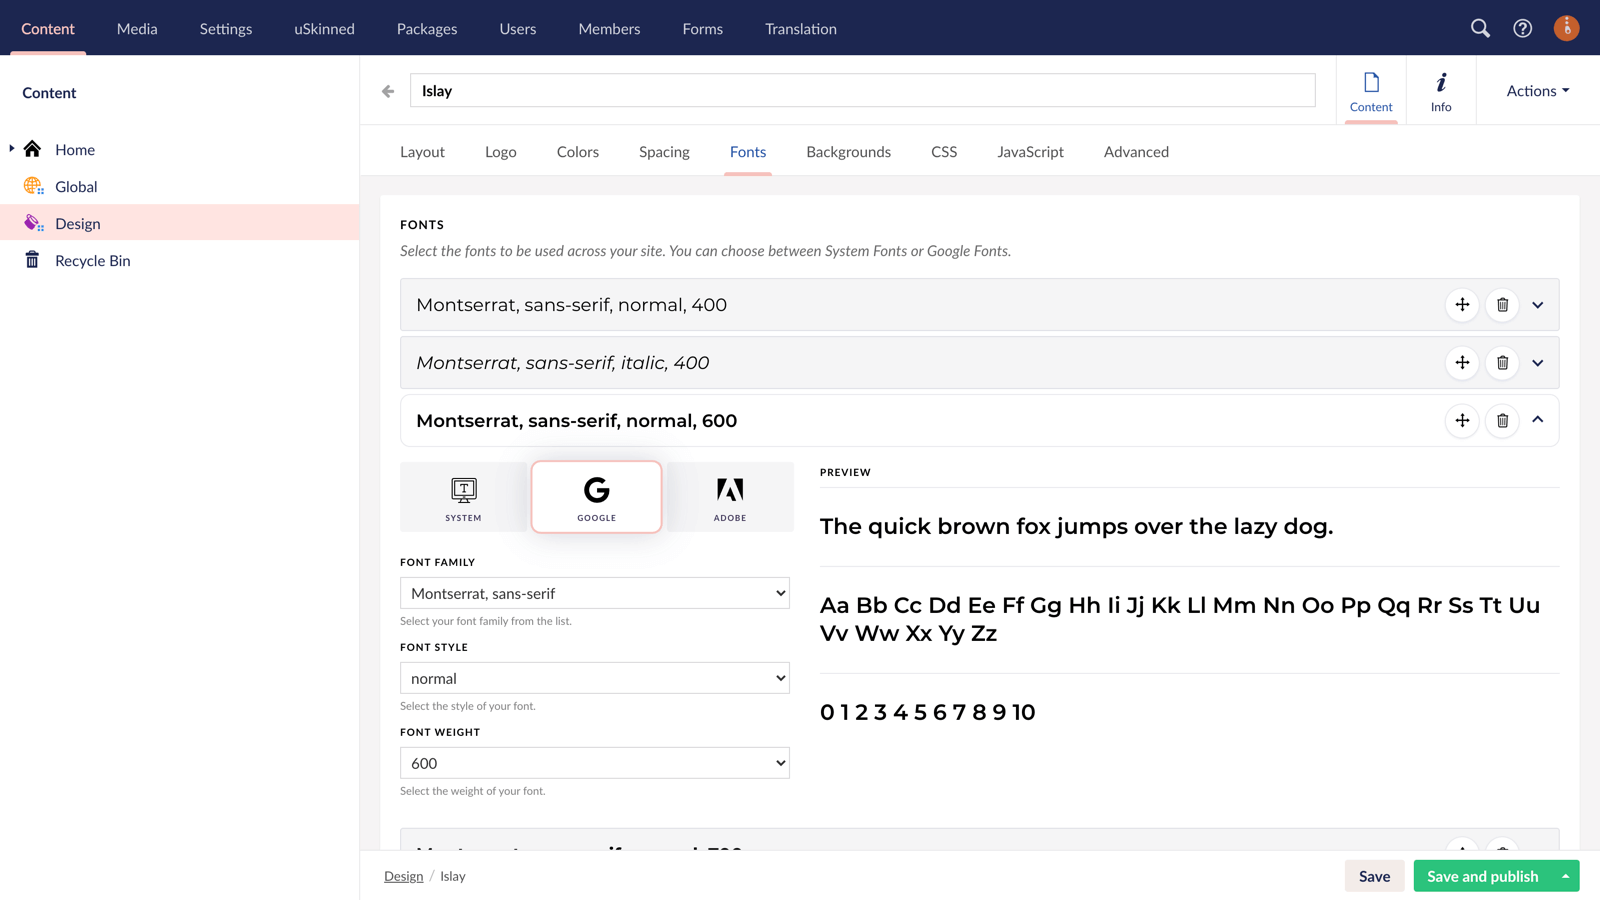Viewport: 1600px width, 900px height.
Task: Open the search magnifier icon
Action: pos(1481,28)
